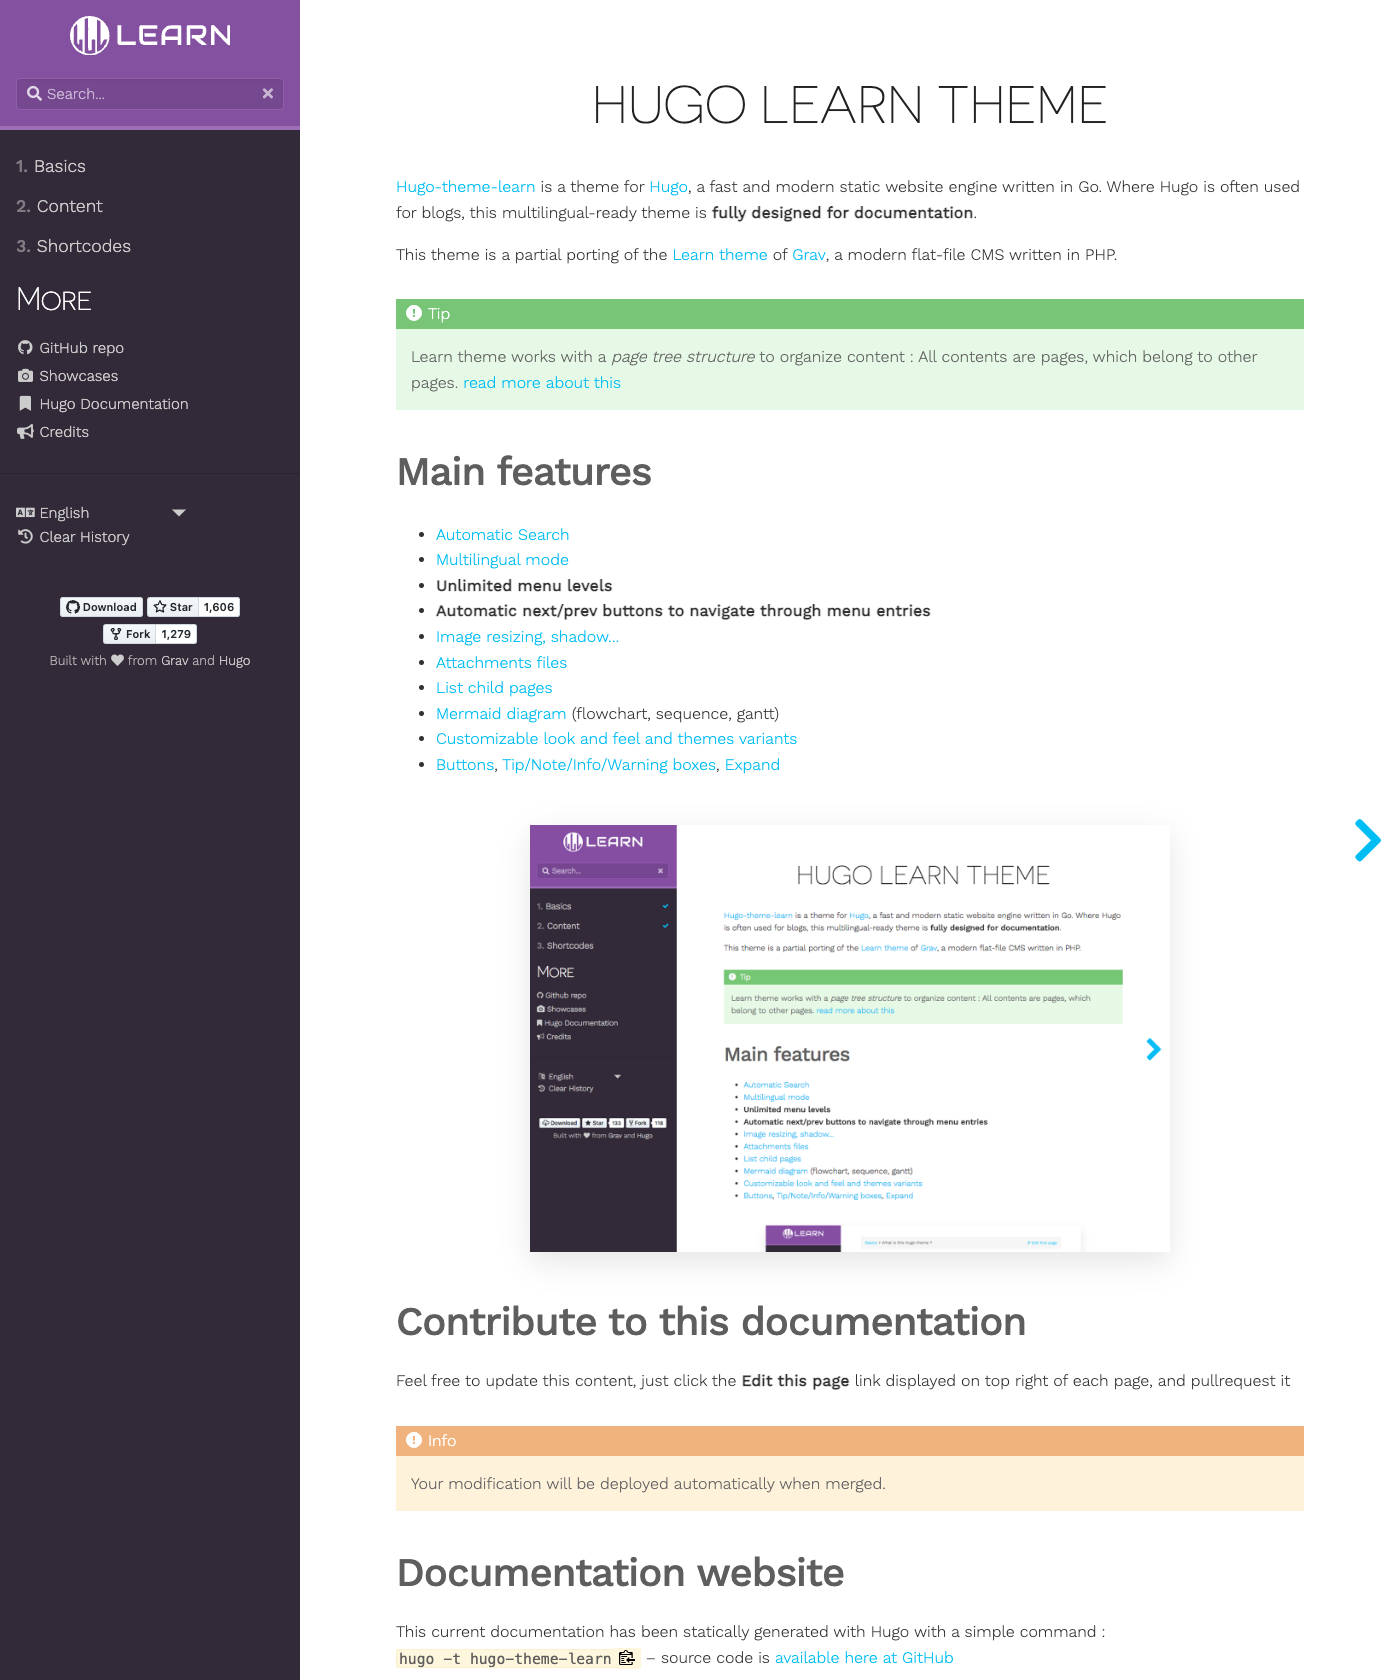Go to next page with right chevron
Viewport: 1400px width, 1680px height.
1367,840
